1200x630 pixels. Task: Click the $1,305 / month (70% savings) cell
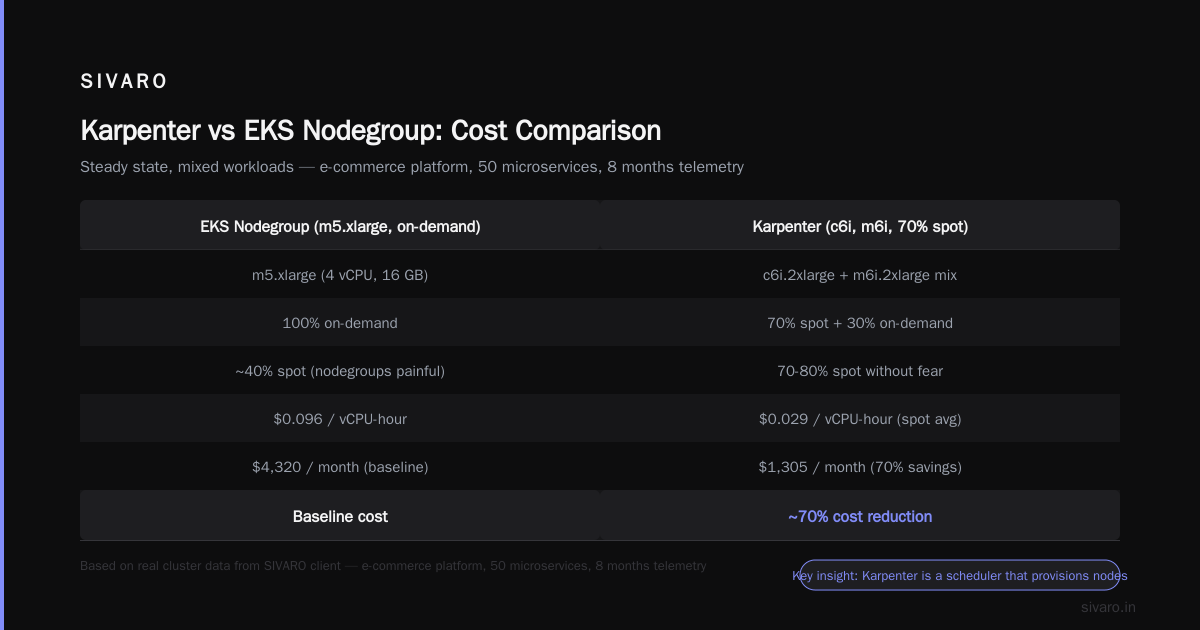click(x=860, y=466)
